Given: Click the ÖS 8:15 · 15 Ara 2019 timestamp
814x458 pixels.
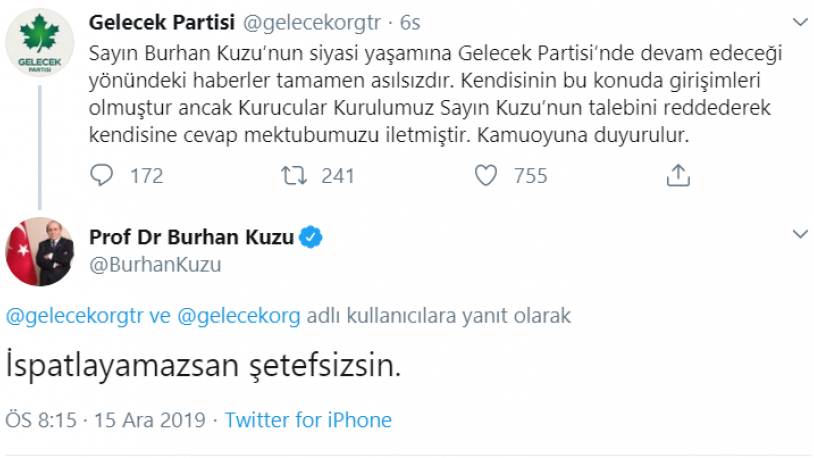Looking at the screenshot, I should click(106, 420).
